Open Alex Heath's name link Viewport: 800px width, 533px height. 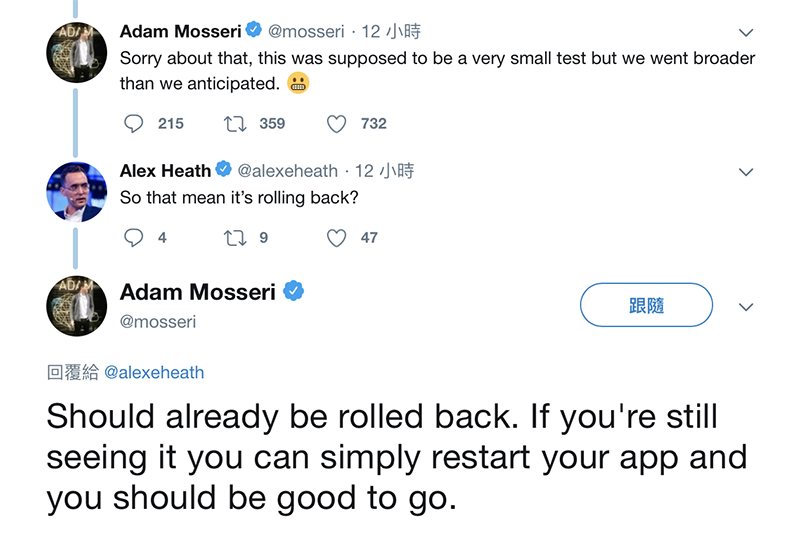165,171
